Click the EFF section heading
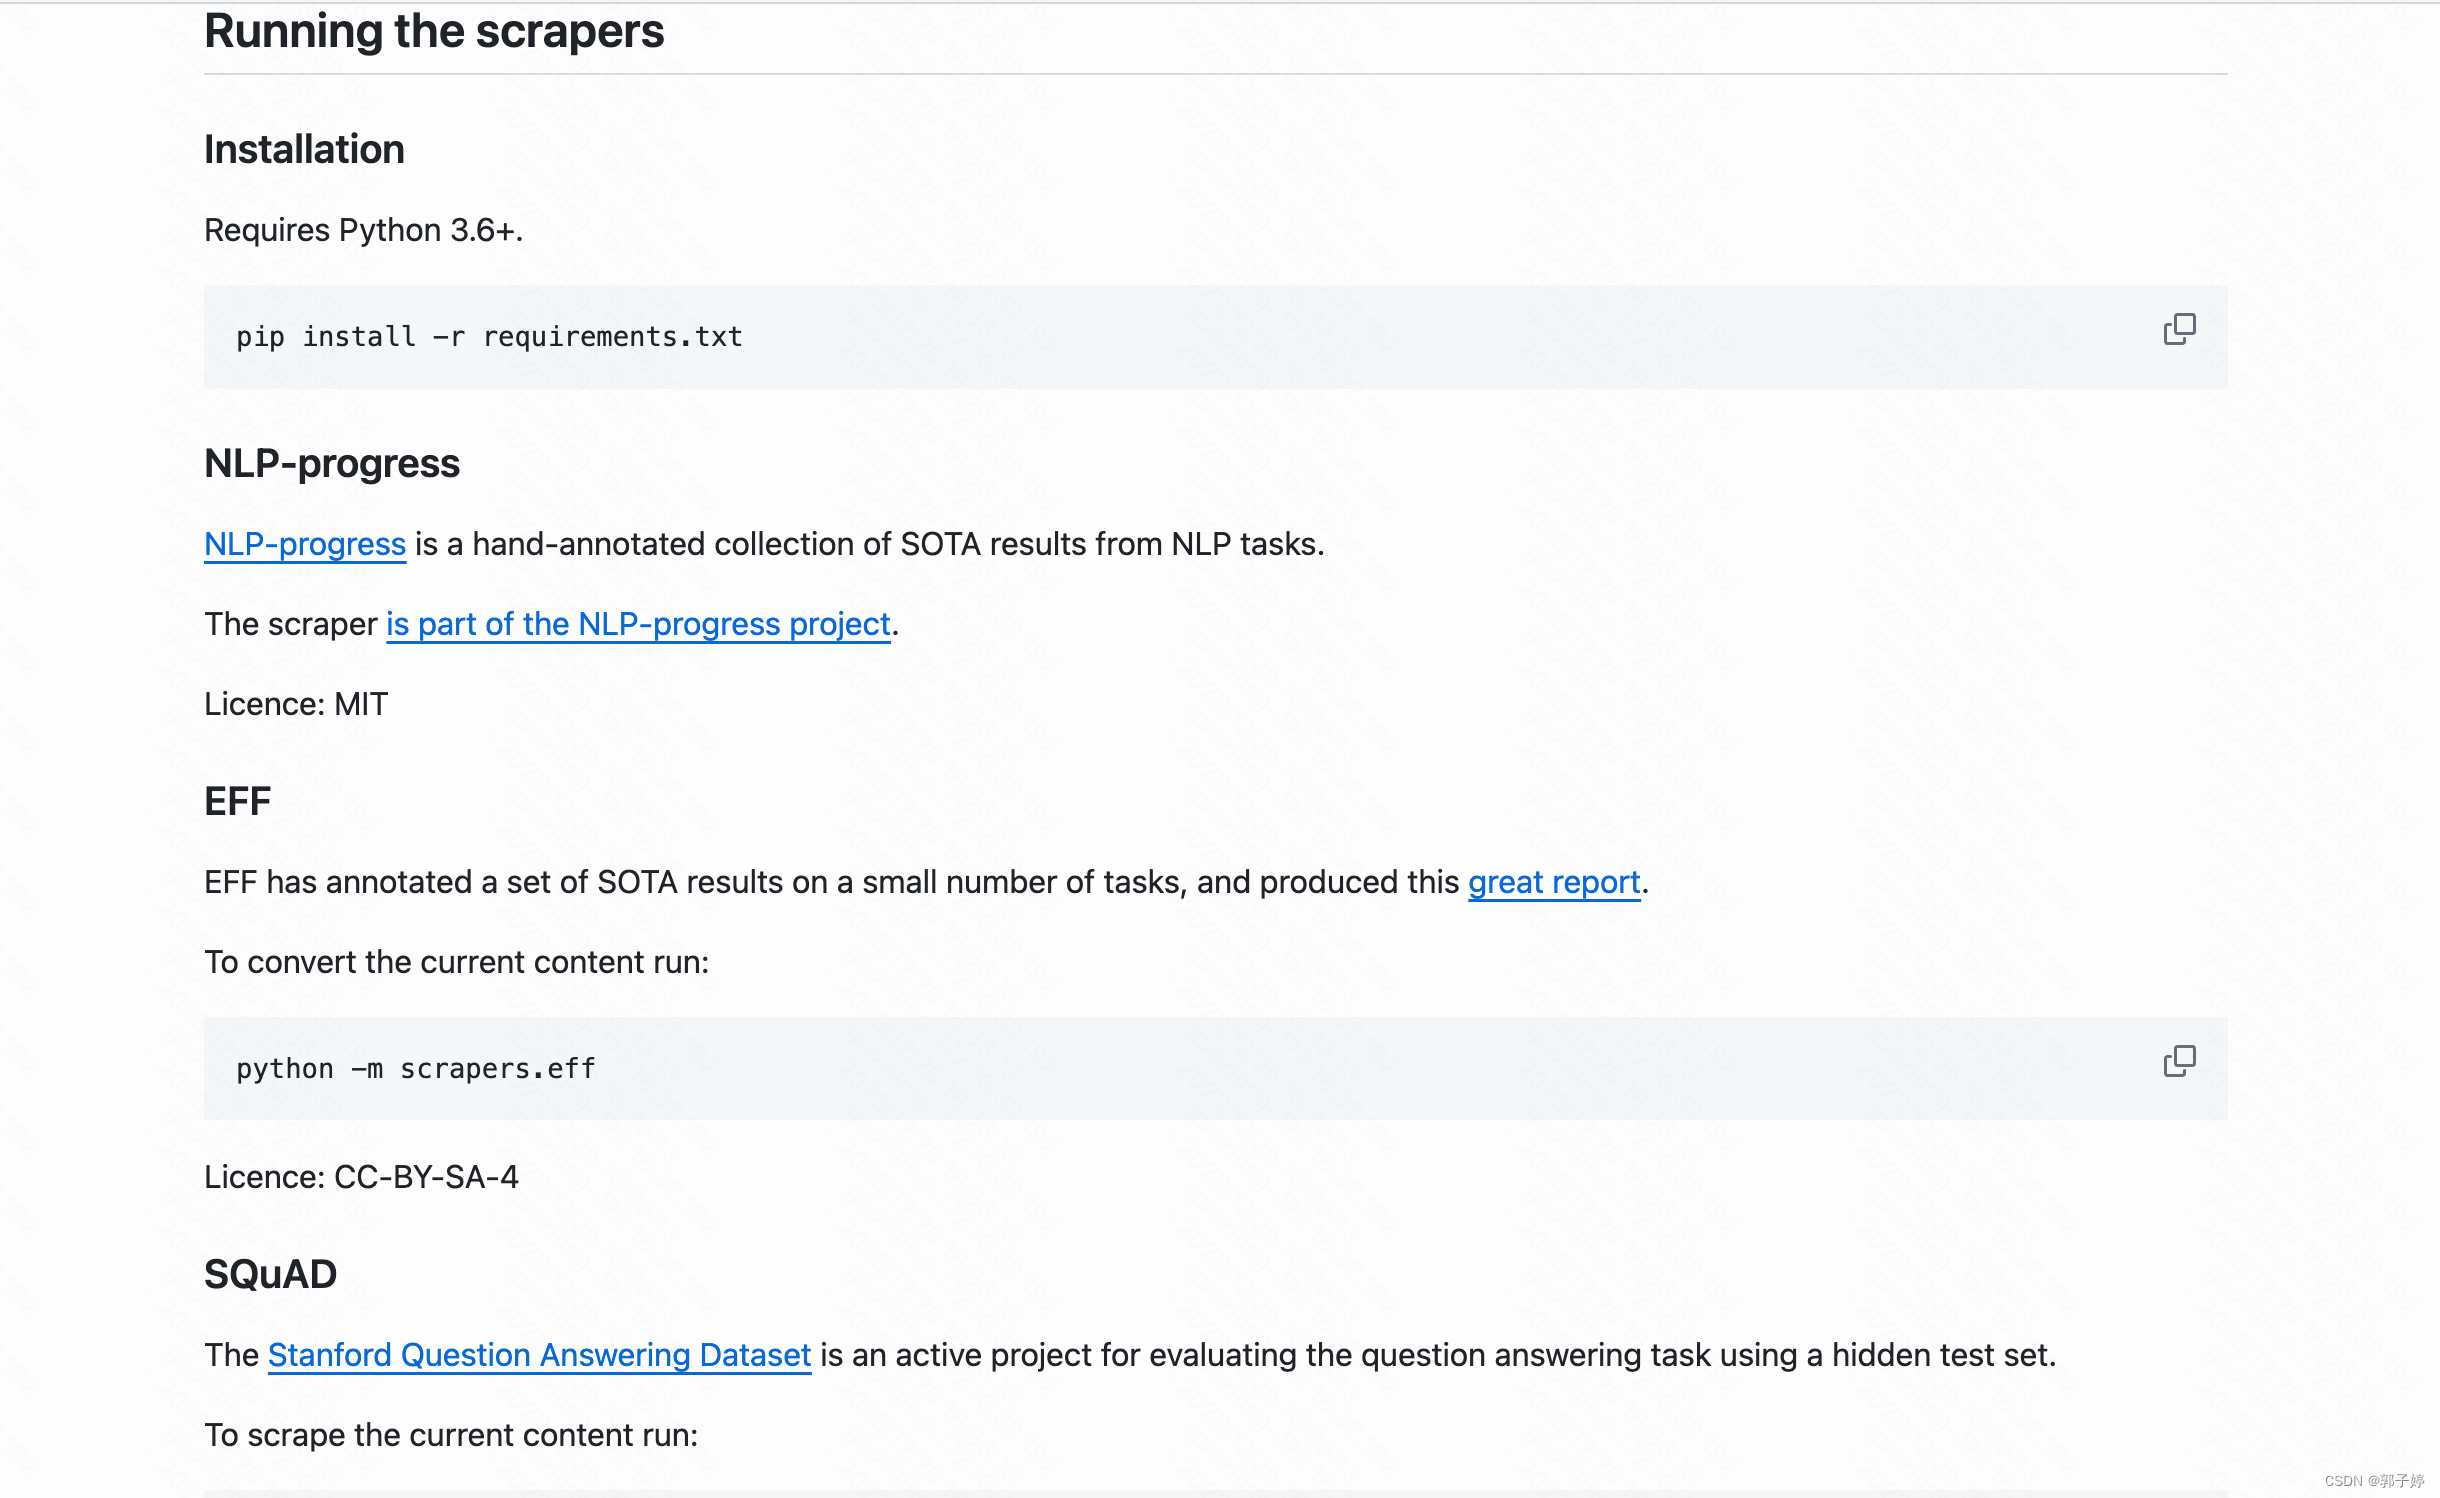This screenshot has height=1498, width=2440. 236,800
